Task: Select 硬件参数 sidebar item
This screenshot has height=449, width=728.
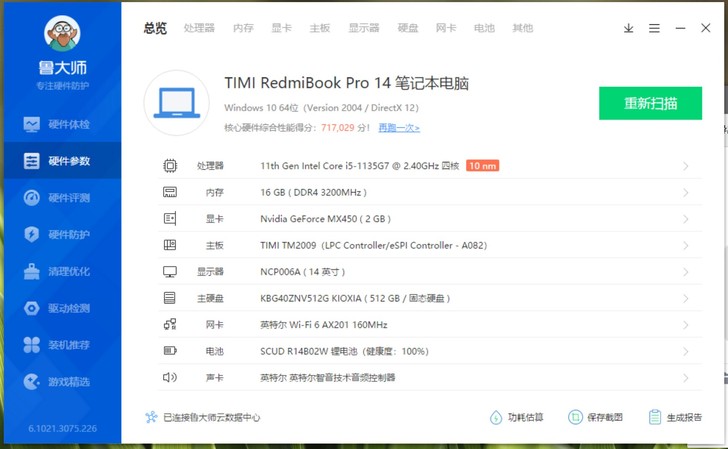Action: pyautogui.click(x=62, y=161)
